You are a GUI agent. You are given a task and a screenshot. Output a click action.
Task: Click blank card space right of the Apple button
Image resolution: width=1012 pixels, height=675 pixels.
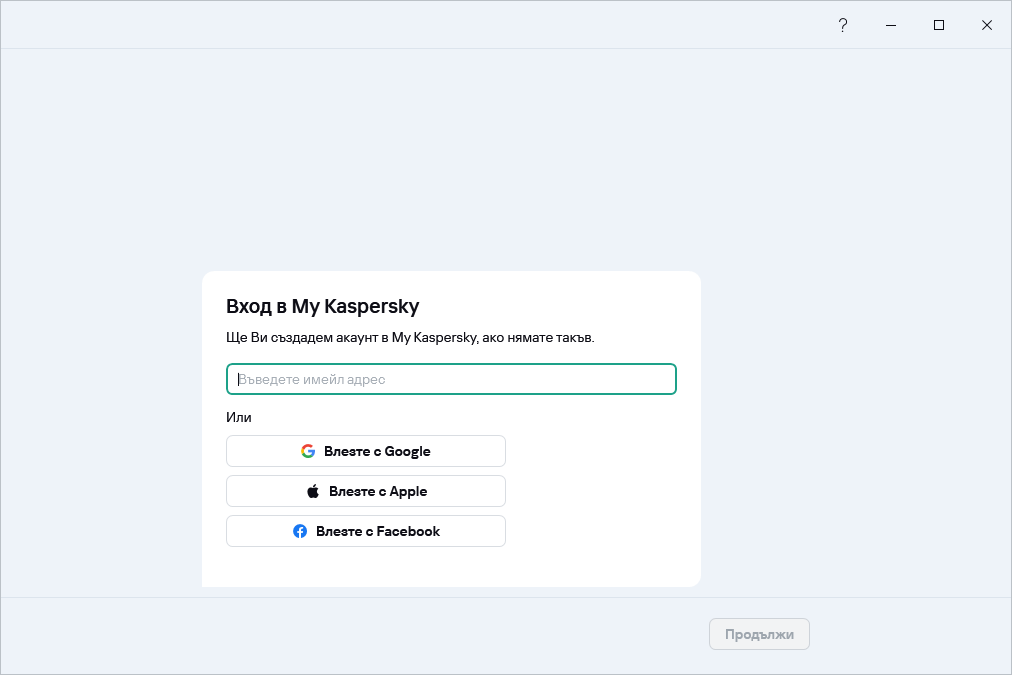click(600, 491)
